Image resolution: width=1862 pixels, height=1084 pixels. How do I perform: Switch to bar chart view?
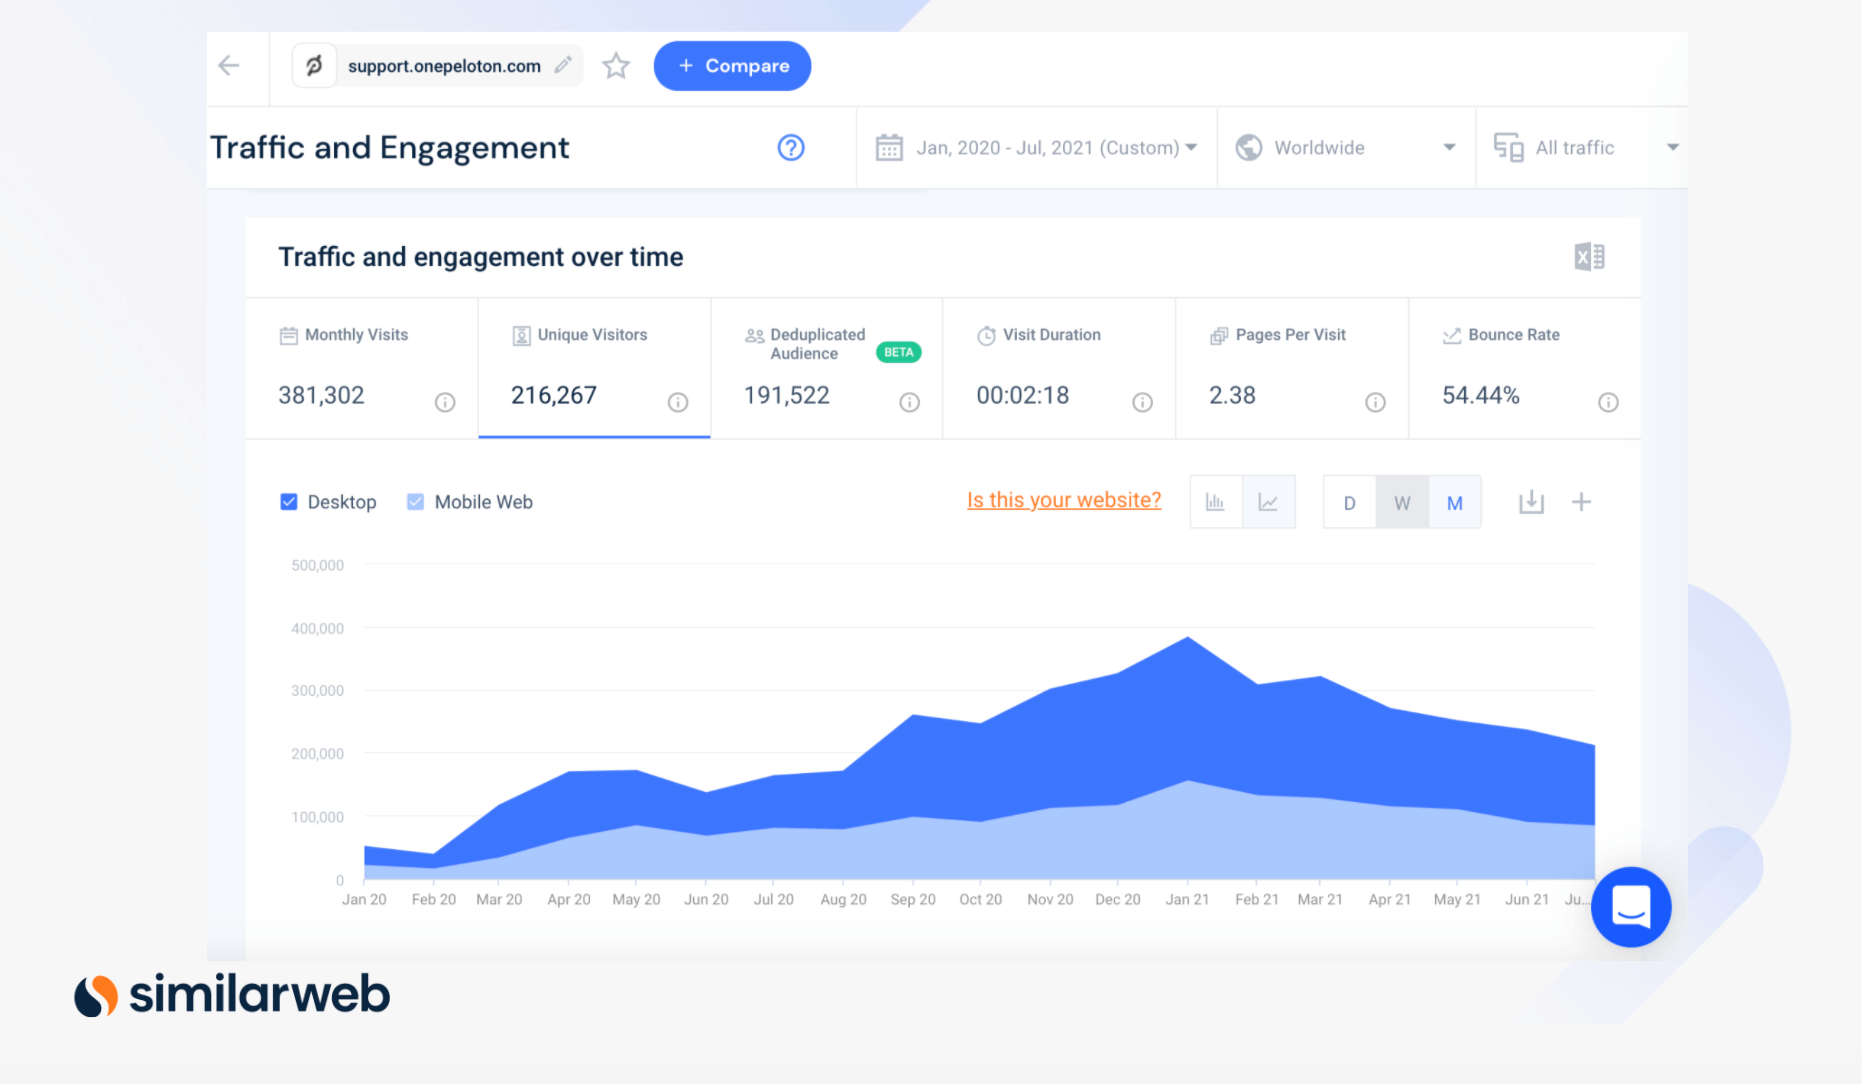(1216, 502)
